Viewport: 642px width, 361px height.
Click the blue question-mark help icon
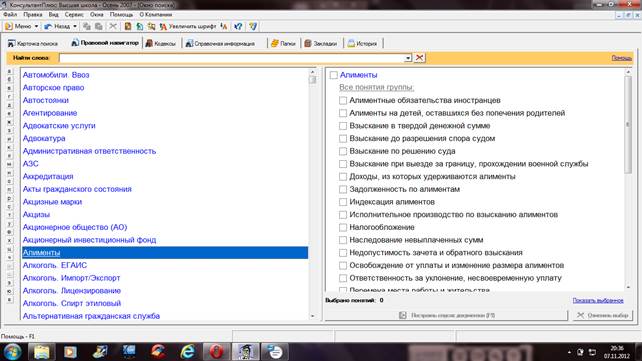coord(238,26)
